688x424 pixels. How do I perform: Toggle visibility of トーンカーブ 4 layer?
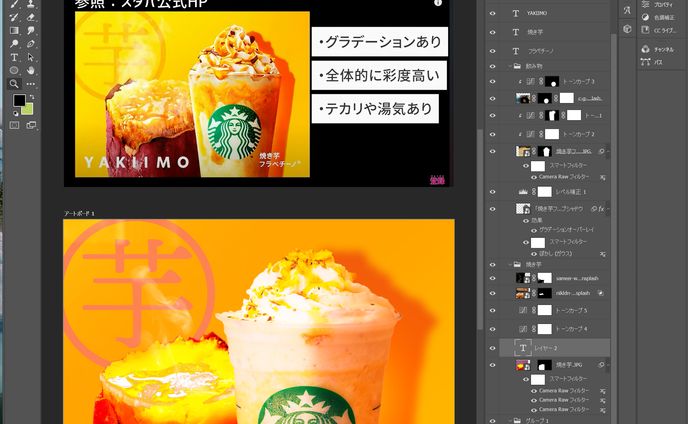(492, 328)
